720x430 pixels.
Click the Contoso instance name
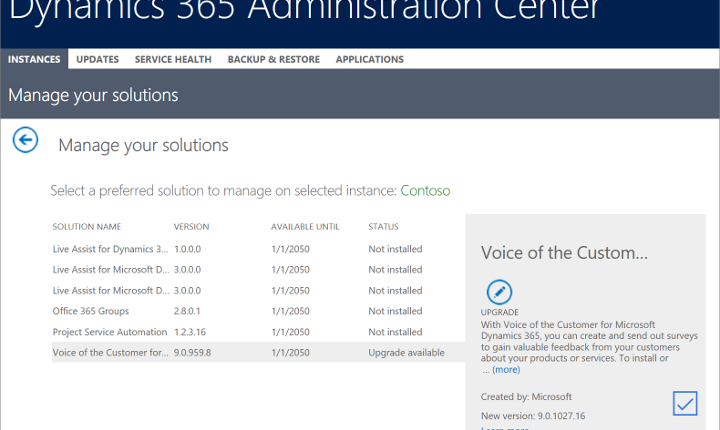coord(425,190)
